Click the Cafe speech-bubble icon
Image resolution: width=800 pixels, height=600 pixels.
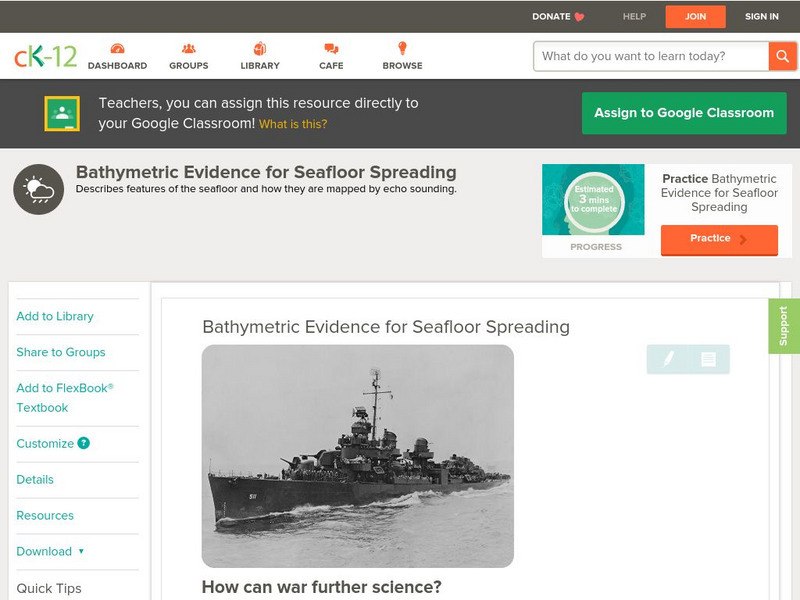point(329,47)
